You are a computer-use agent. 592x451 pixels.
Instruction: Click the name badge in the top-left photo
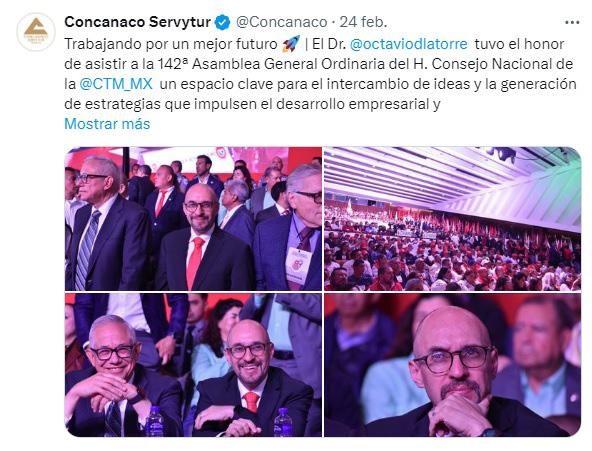pyautogui.click(x=298, y=265)
